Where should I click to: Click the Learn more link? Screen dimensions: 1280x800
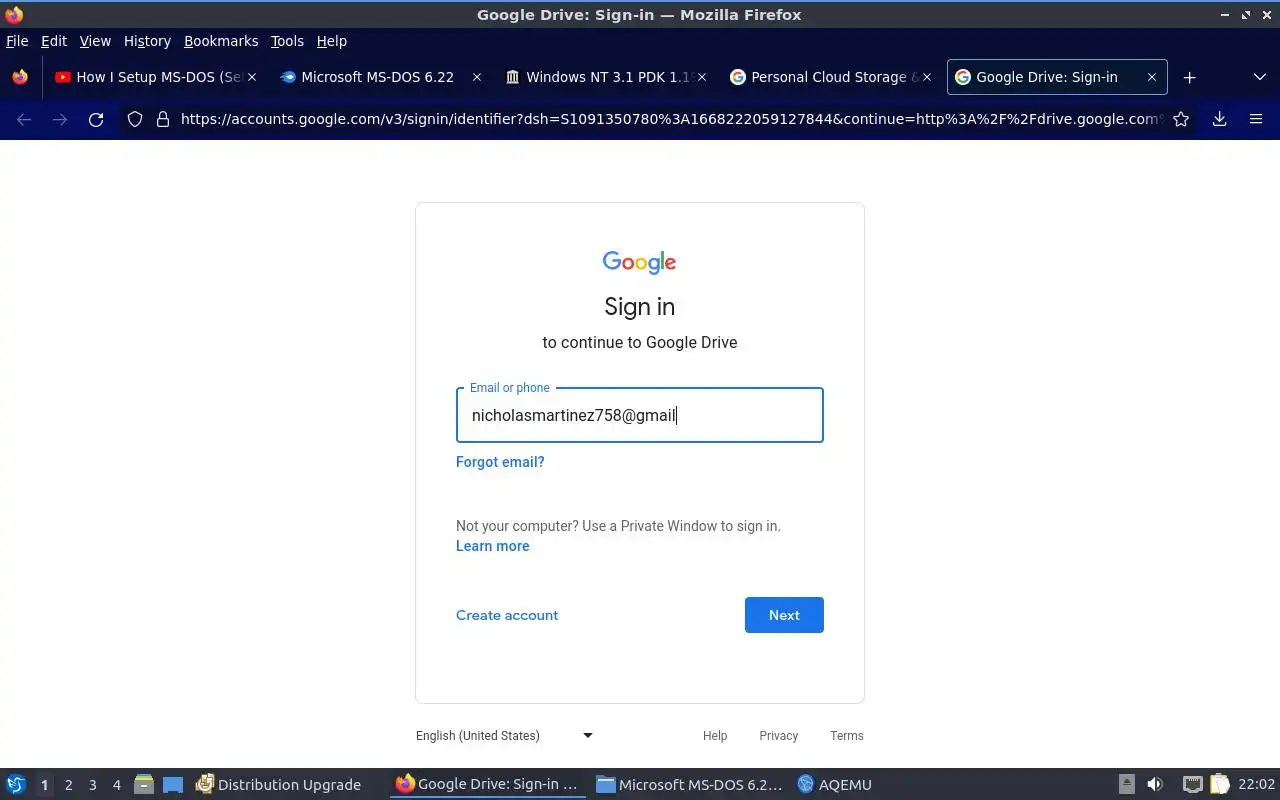point(493,546)
